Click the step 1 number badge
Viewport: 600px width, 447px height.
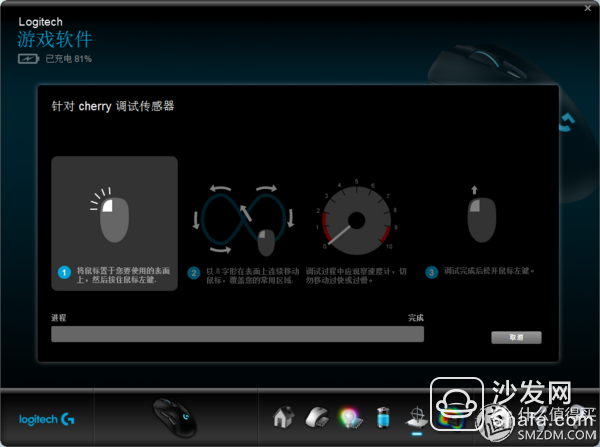click(64, 272)
